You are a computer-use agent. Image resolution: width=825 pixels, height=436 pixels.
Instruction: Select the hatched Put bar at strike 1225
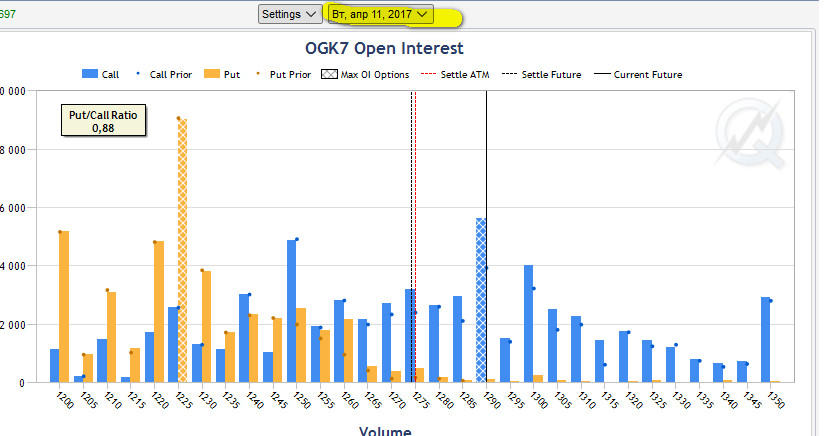[x=182, y=250]
